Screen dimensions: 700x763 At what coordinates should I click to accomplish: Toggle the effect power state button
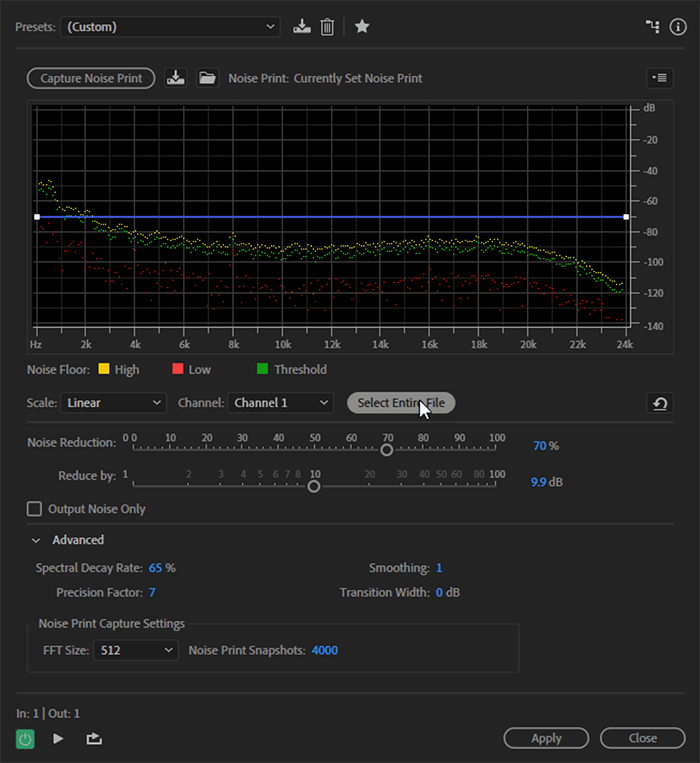point(25,739)
